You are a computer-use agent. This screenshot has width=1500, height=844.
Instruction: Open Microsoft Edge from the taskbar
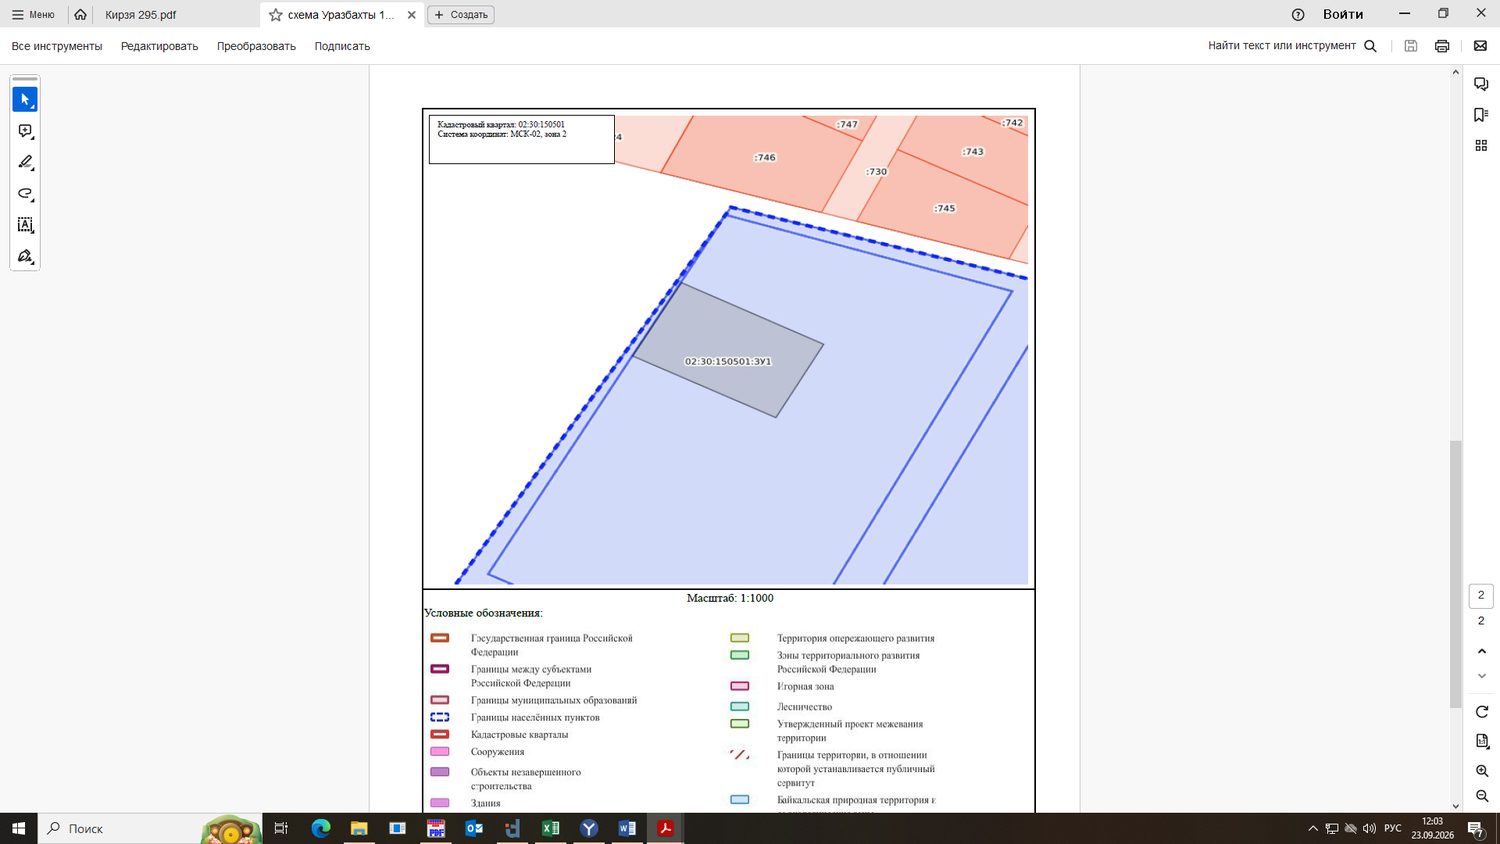point(321,828)
